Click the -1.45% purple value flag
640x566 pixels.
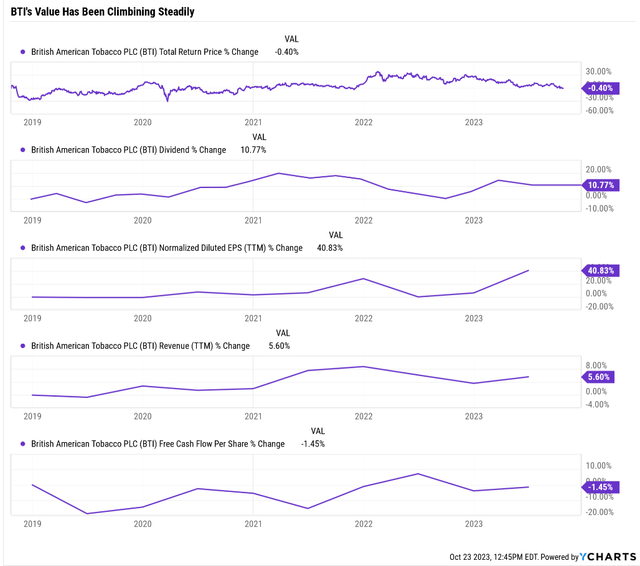pyautogui.click(x=603, y=486)
